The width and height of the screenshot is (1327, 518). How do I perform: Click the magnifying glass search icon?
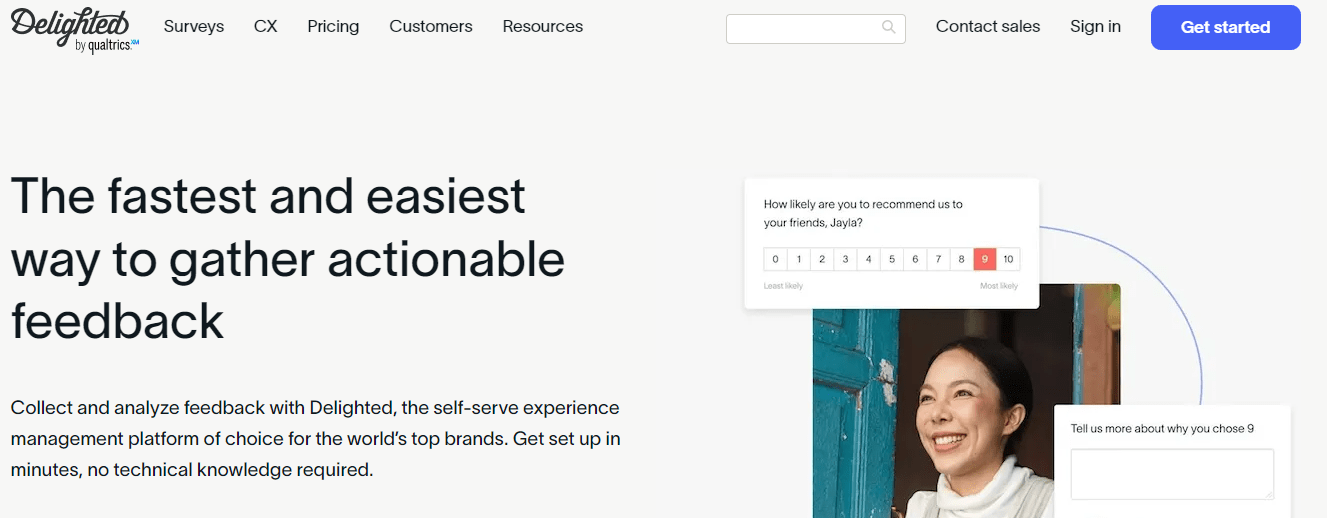tap(888, 28)
